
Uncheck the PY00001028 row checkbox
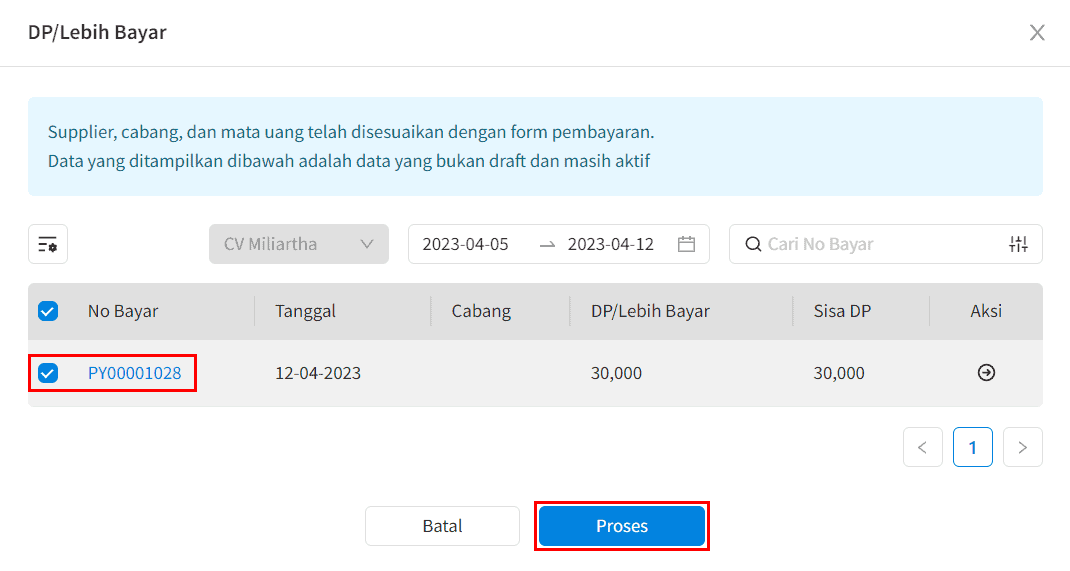[48, 373]
